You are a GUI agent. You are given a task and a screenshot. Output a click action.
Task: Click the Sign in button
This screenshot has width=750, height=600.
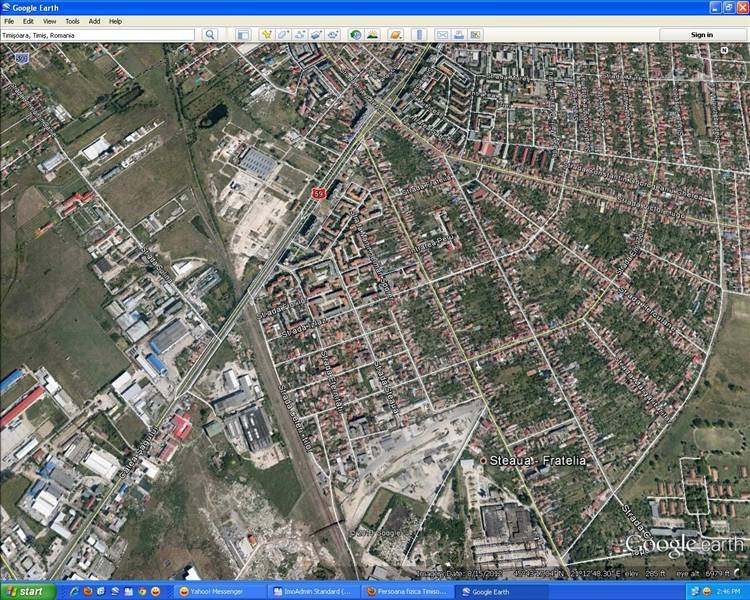(701, 35)
